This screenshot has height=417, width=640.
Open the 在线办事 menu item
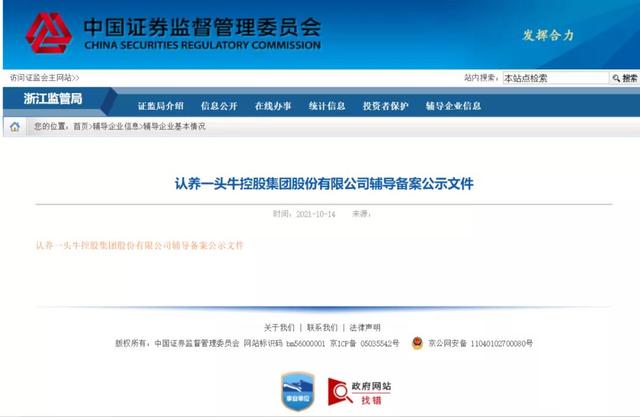click(x=273, y=106)
